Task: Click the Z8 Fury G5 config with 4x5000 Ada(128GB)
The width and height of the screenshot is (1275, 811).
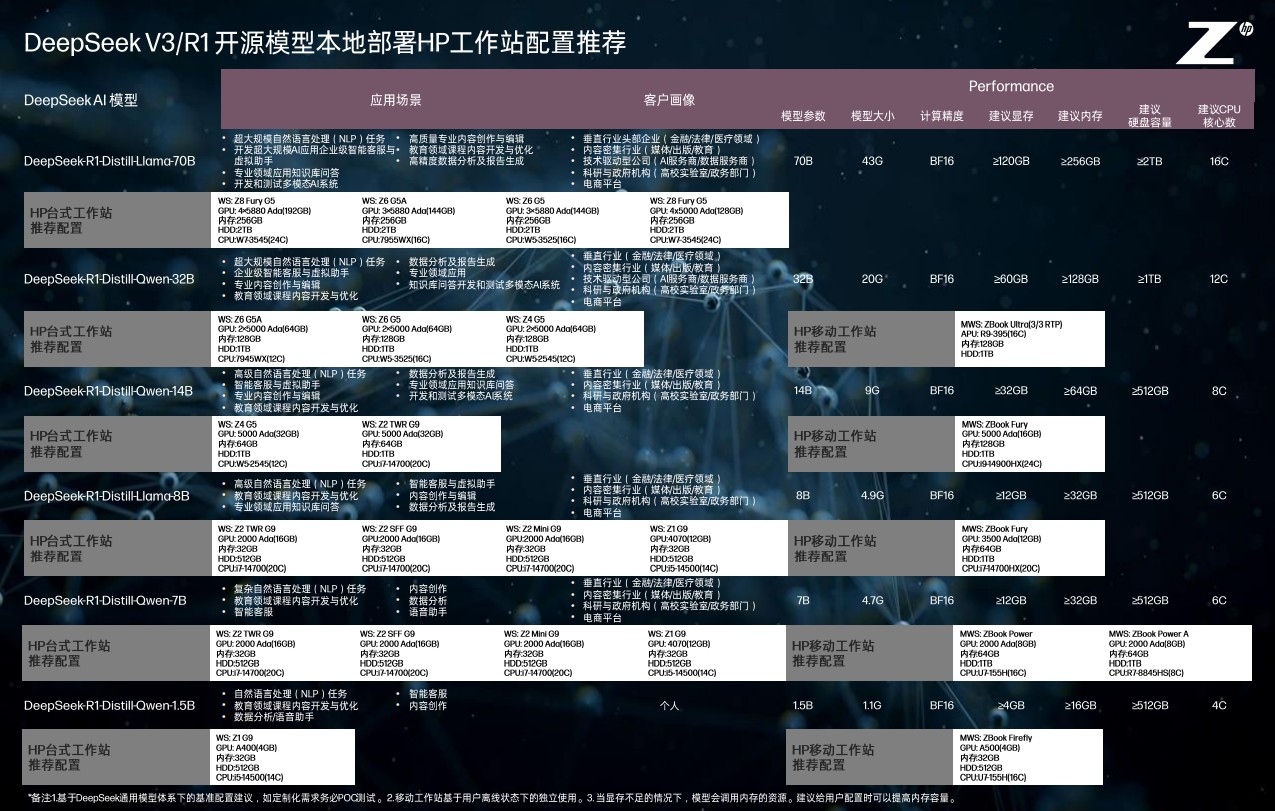Action: pos(697,220)
